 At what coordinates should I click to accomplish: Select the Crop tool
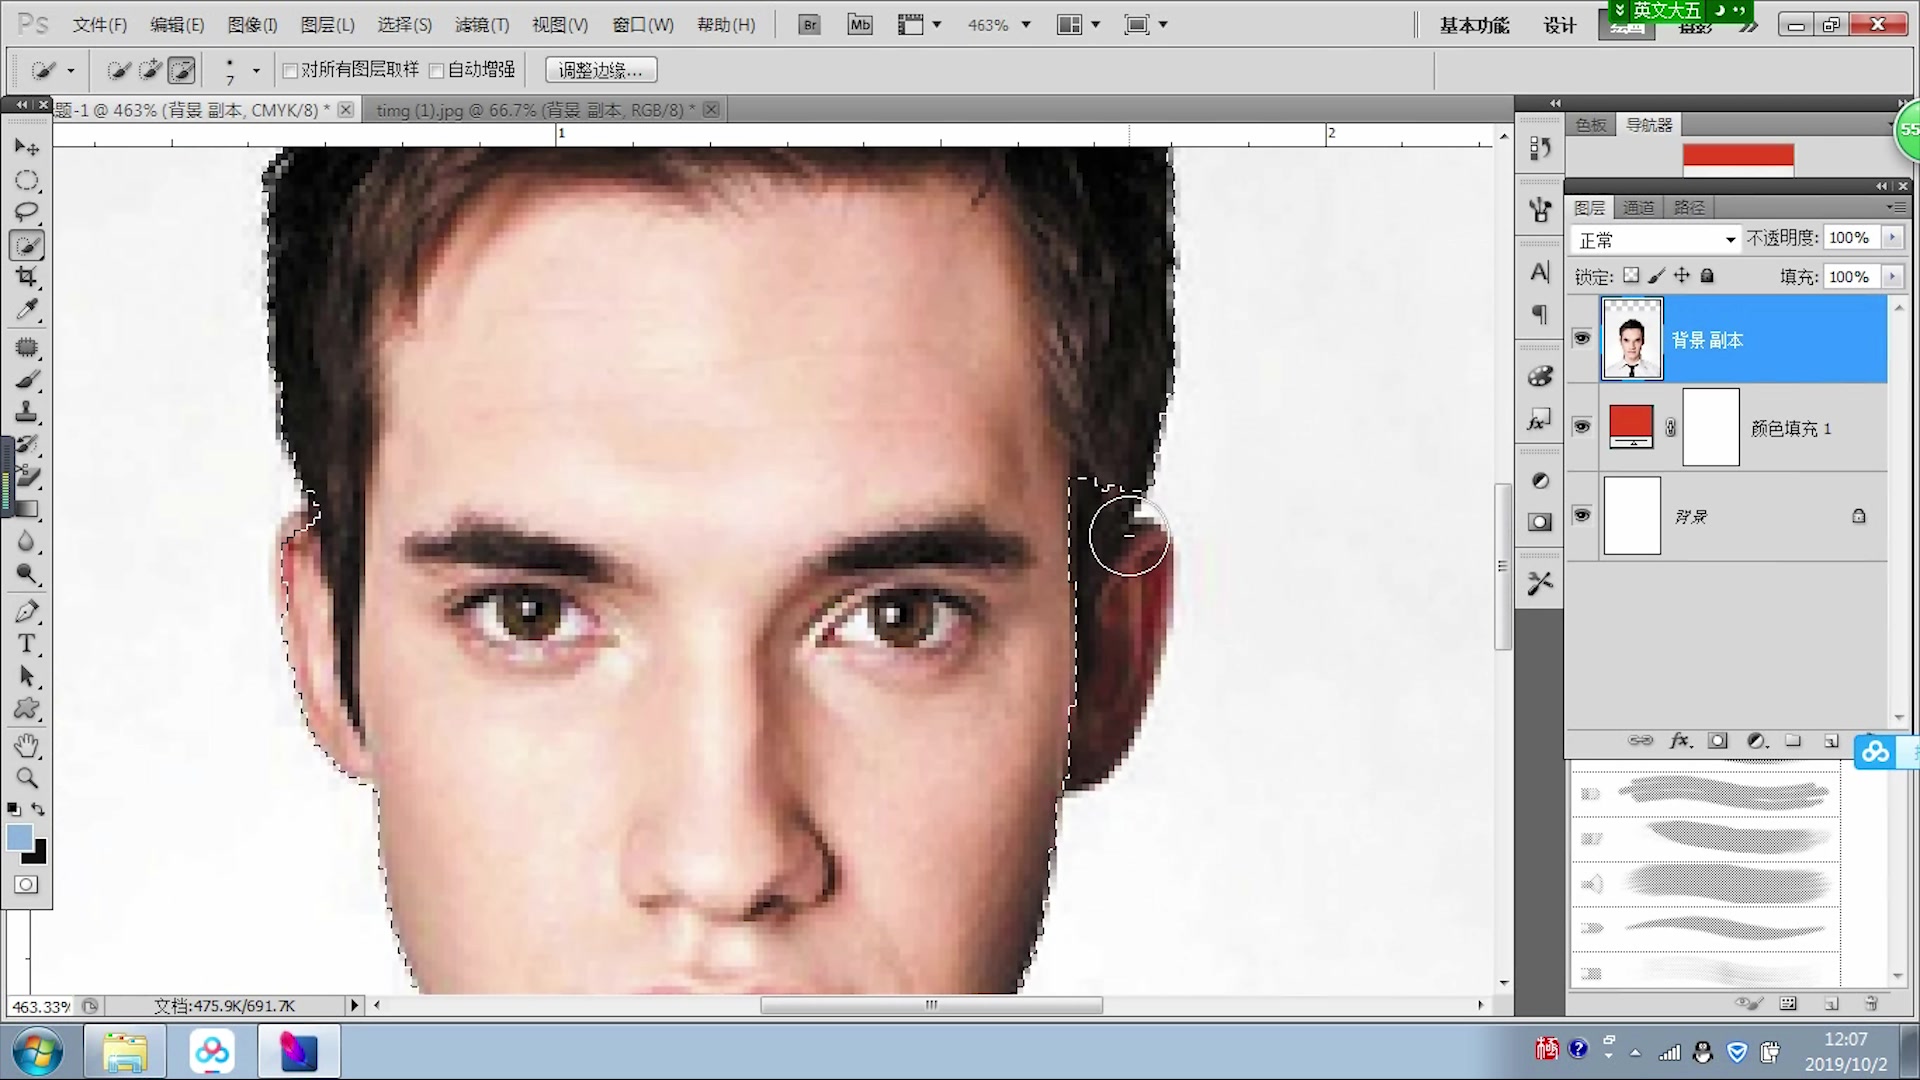pyautogui.click(x=27, y=277)
